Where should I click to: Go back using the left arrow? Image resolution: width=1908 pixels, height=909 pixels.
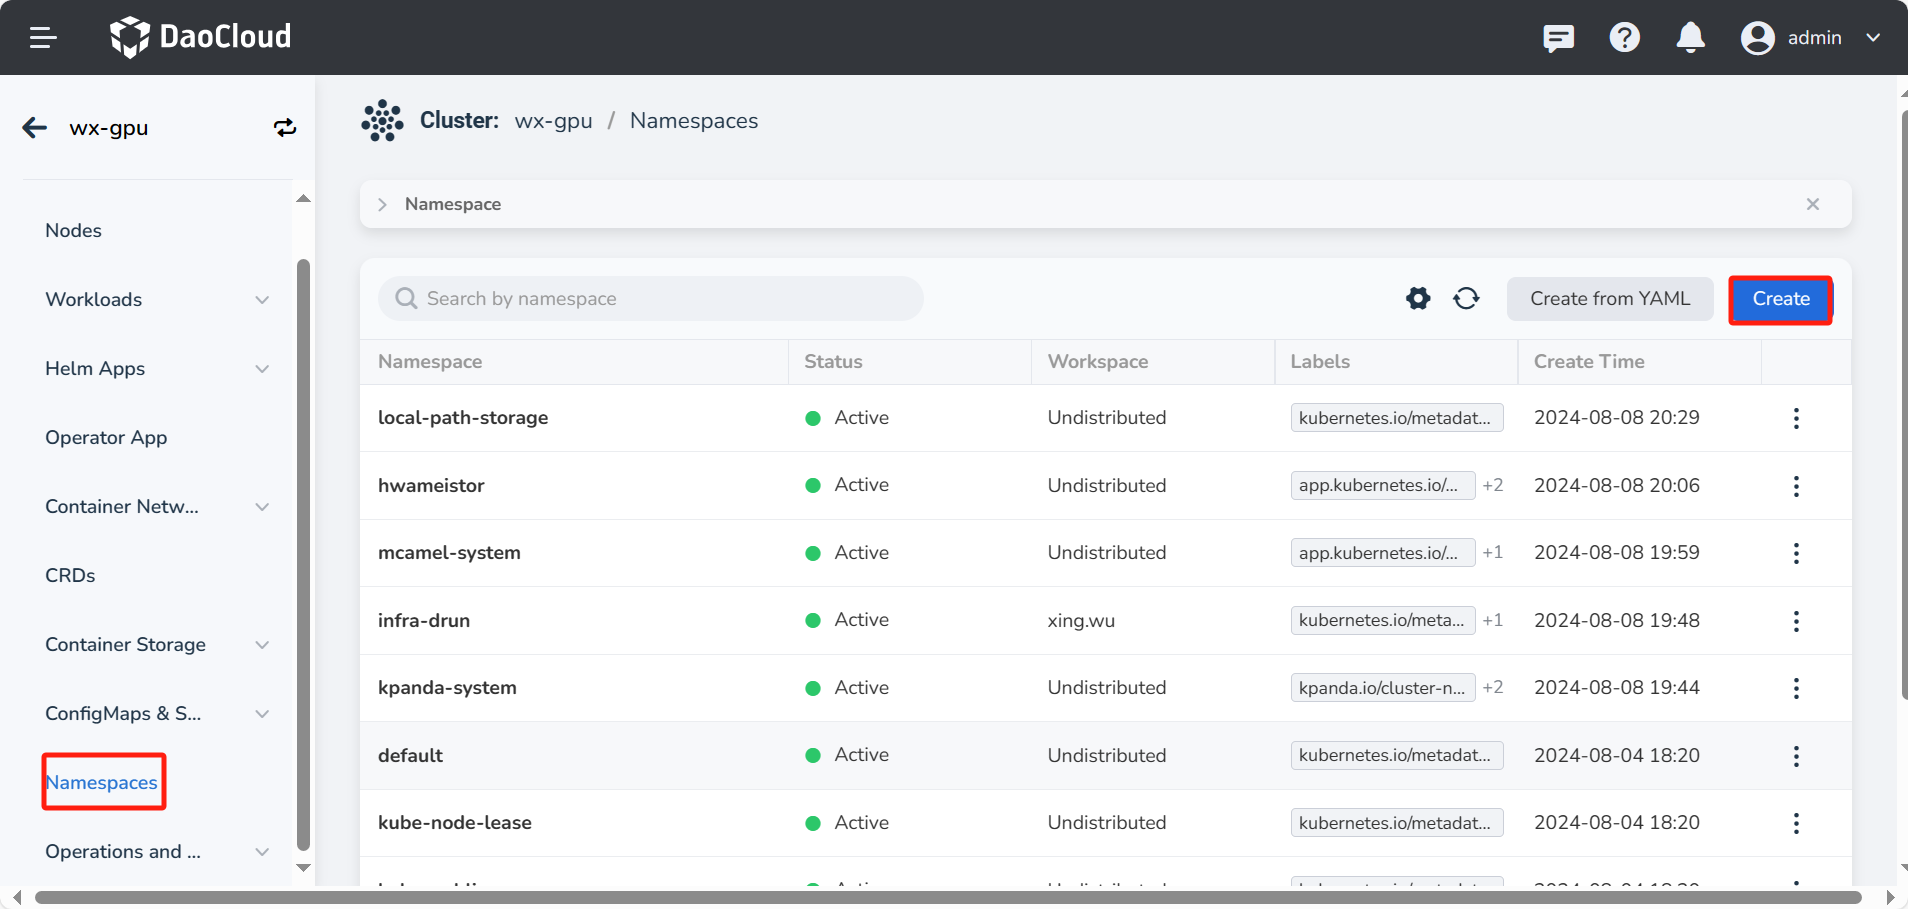coord(35,128)
